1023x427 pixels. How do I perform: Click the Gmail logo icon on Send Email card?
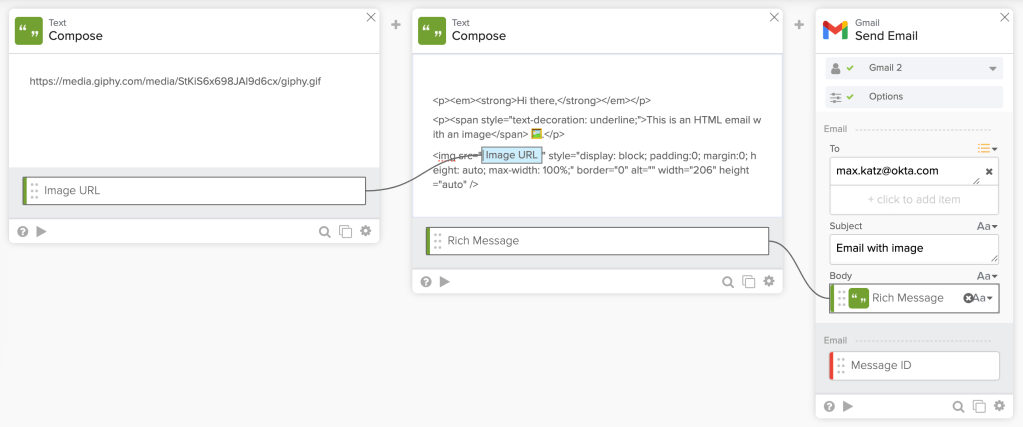pyautogui.click(x=835, y=30)
